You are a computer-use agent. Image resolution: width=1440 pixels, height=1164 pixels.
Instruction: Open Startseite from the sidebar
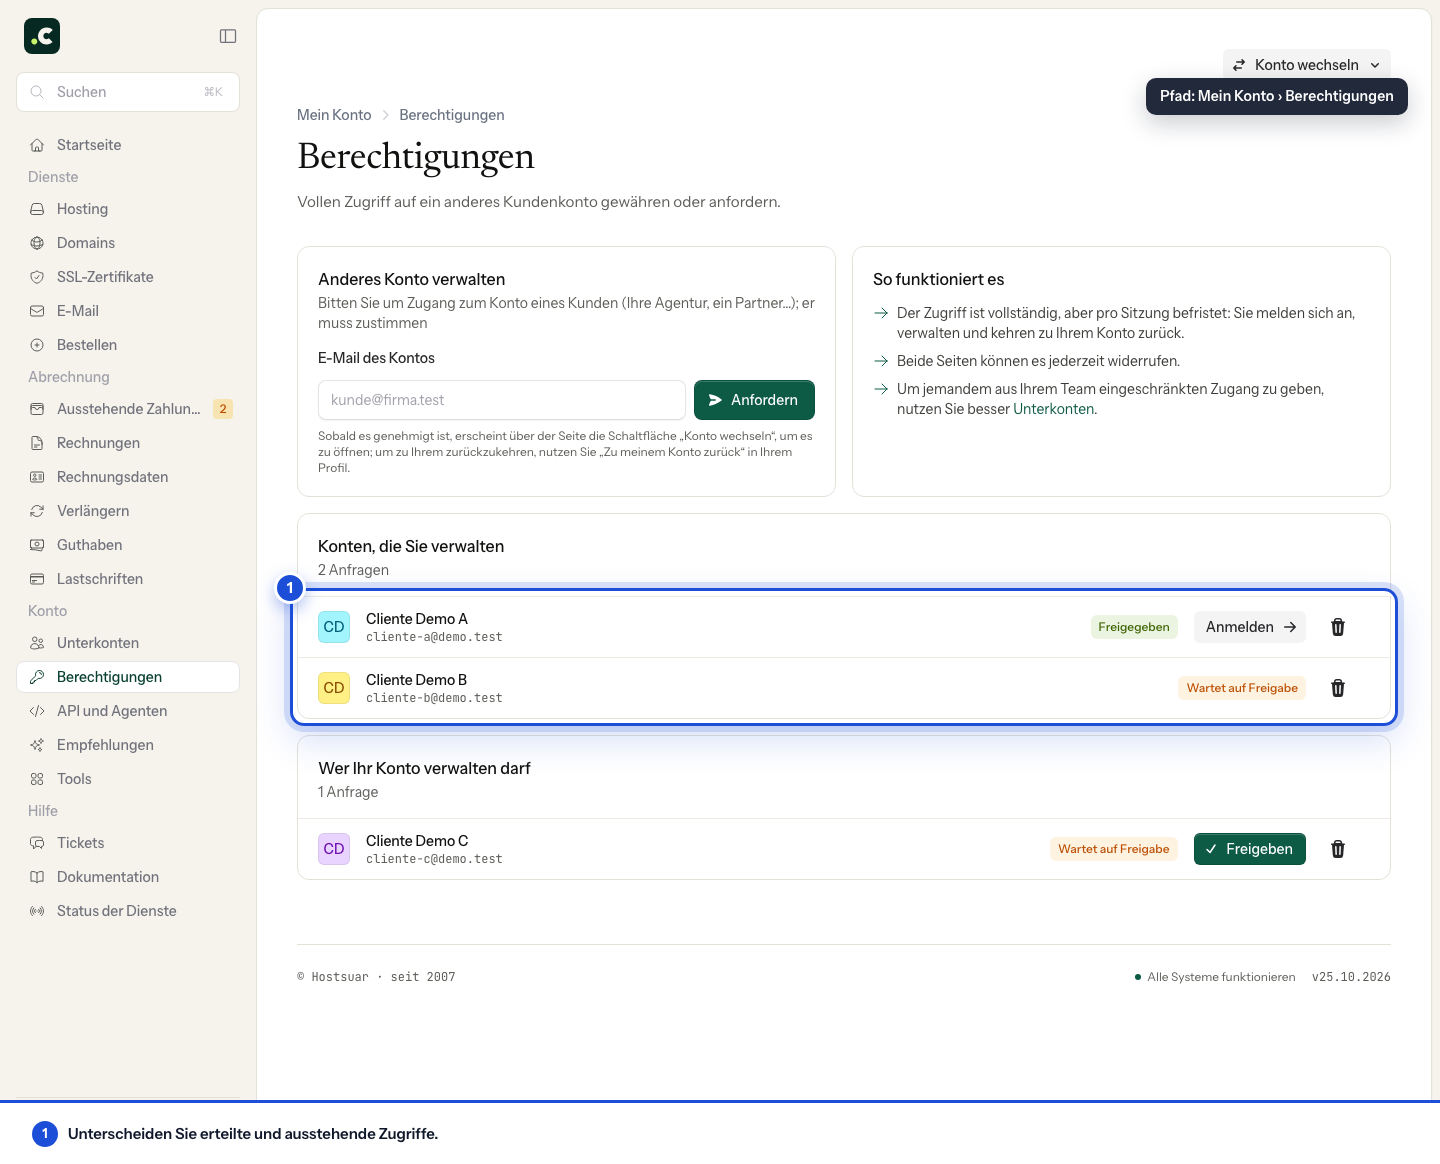coord(128,145)
